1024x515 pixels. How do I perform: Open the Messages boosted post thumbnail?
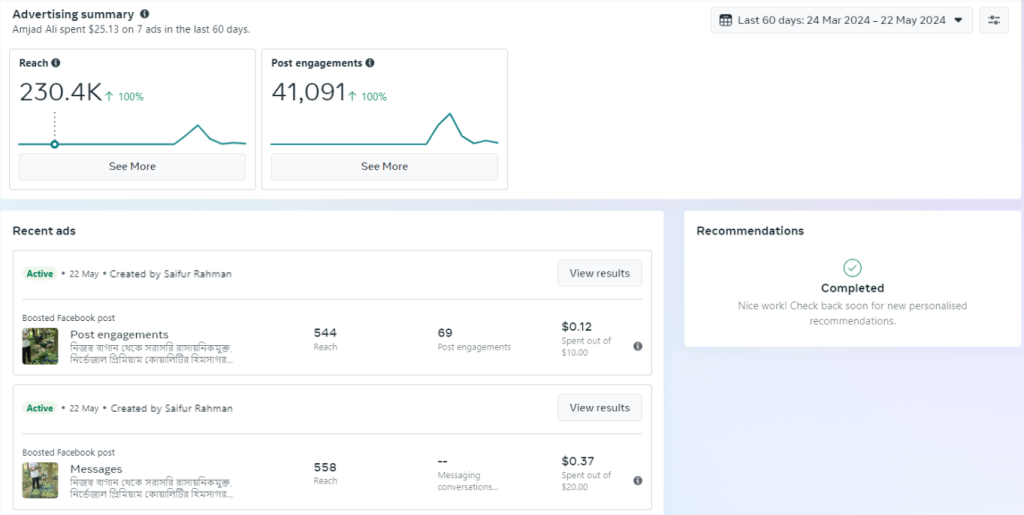(x=40, y=481)
